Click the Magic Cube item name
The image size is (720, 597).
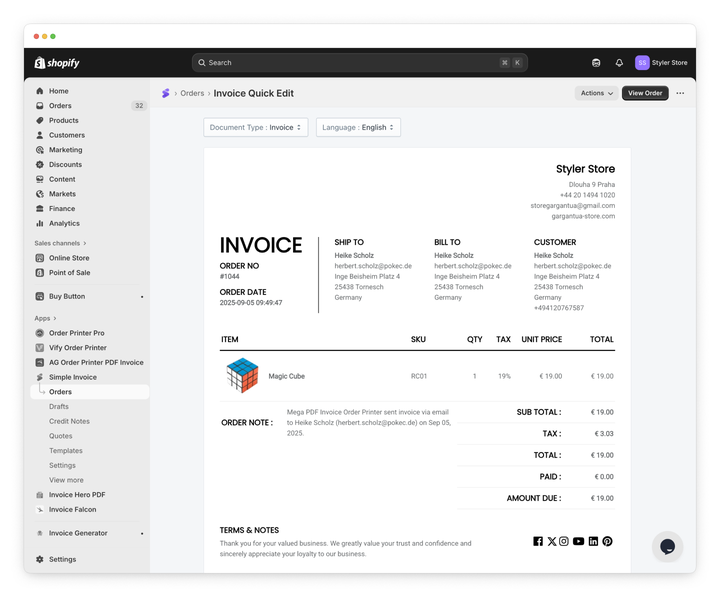pyautogui.click(x=287, y=376)
